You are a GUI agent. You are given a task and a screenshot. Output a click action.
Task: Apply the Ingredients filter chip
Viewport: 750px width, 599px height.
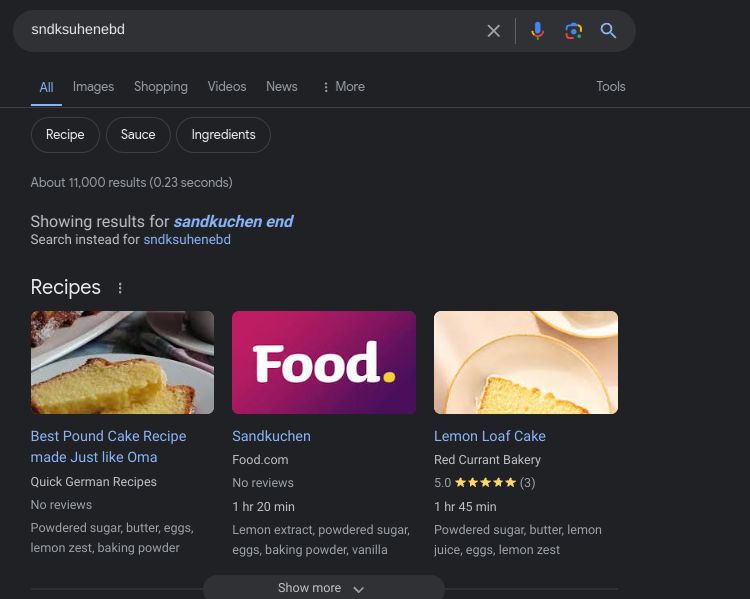223,135
